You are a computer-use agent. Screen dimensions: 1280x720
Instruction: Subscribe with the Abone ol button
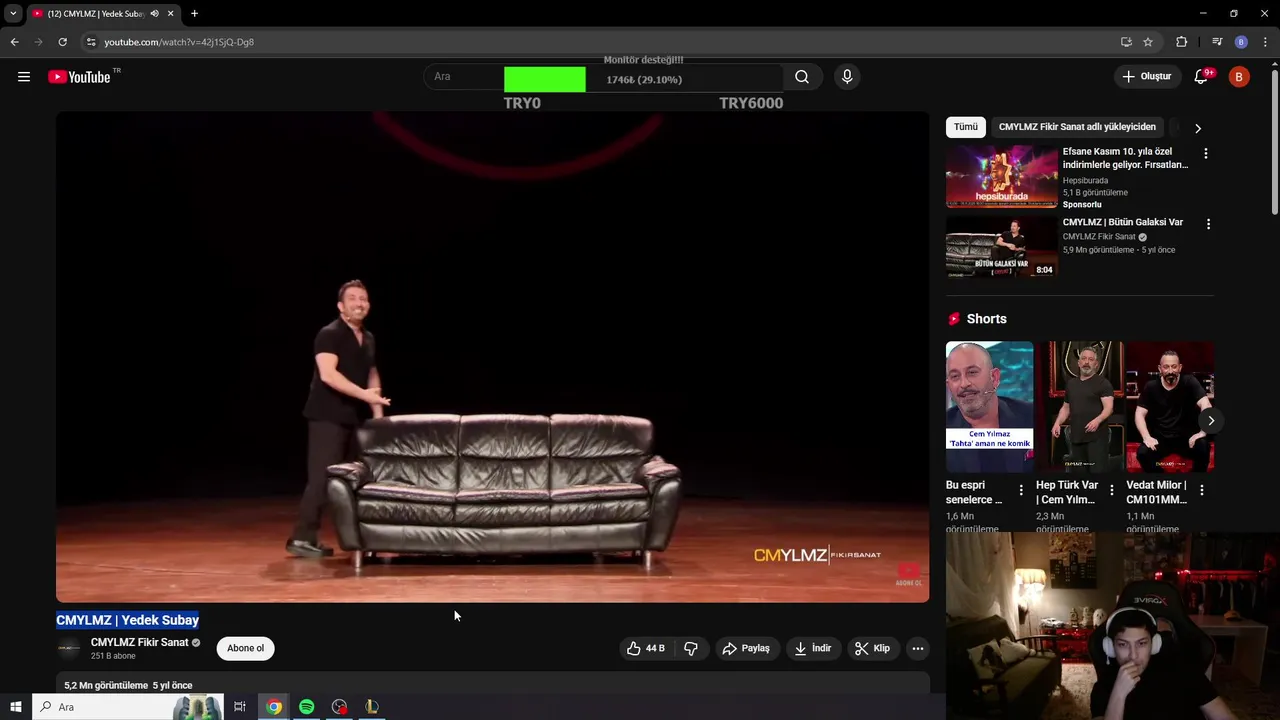(245, 648)
